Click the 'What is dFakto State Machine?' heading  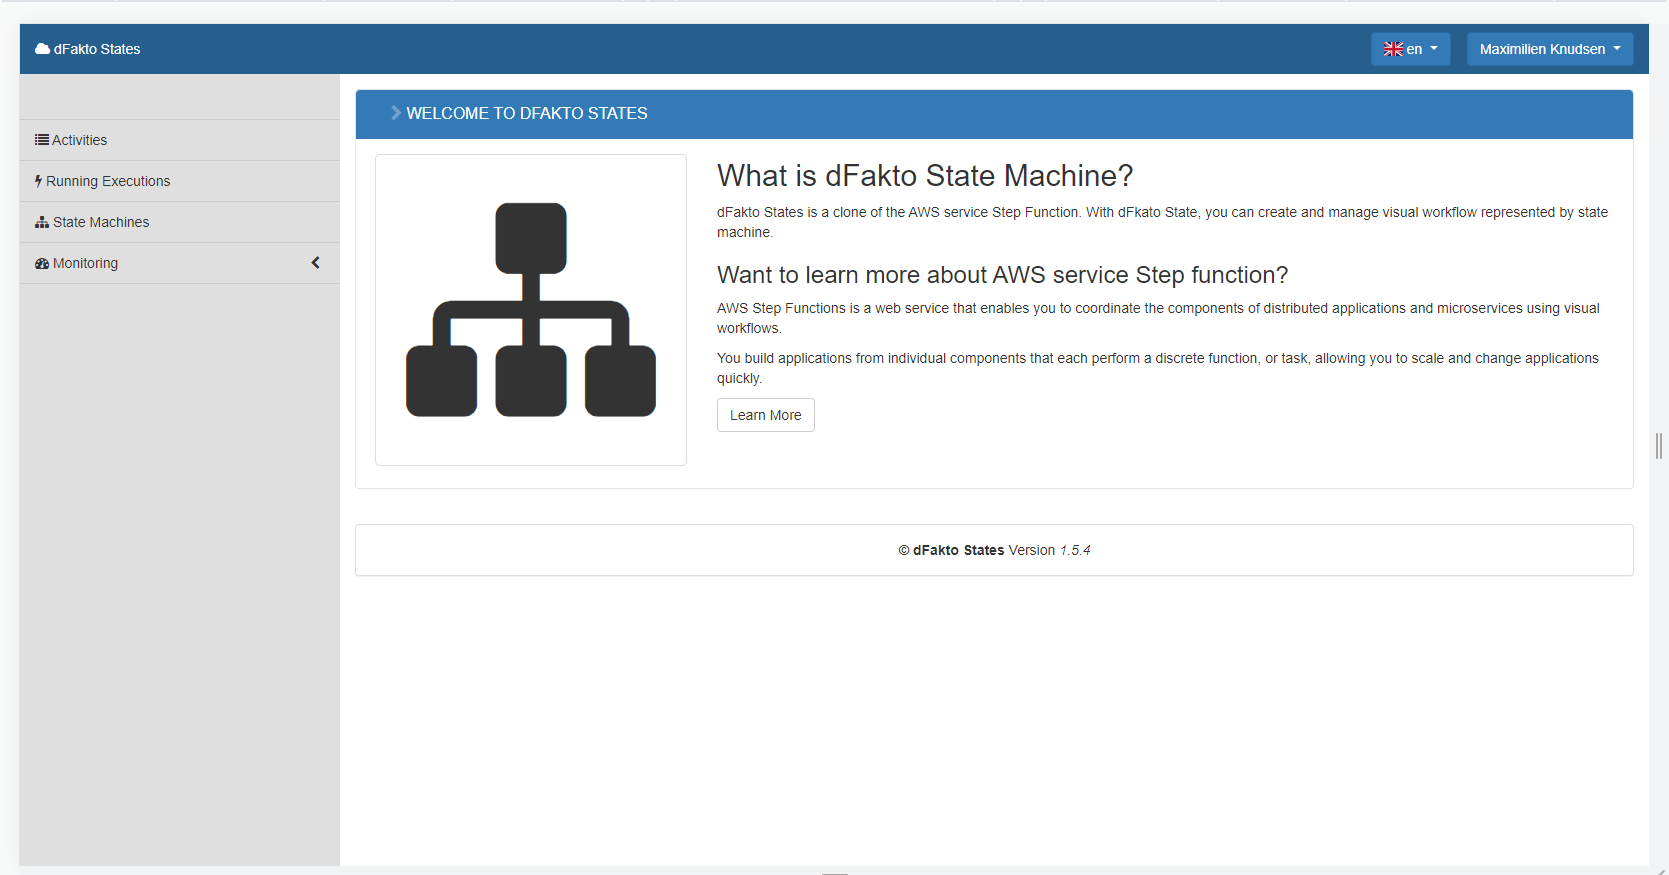pyautogui.click(x=925, y=176)
